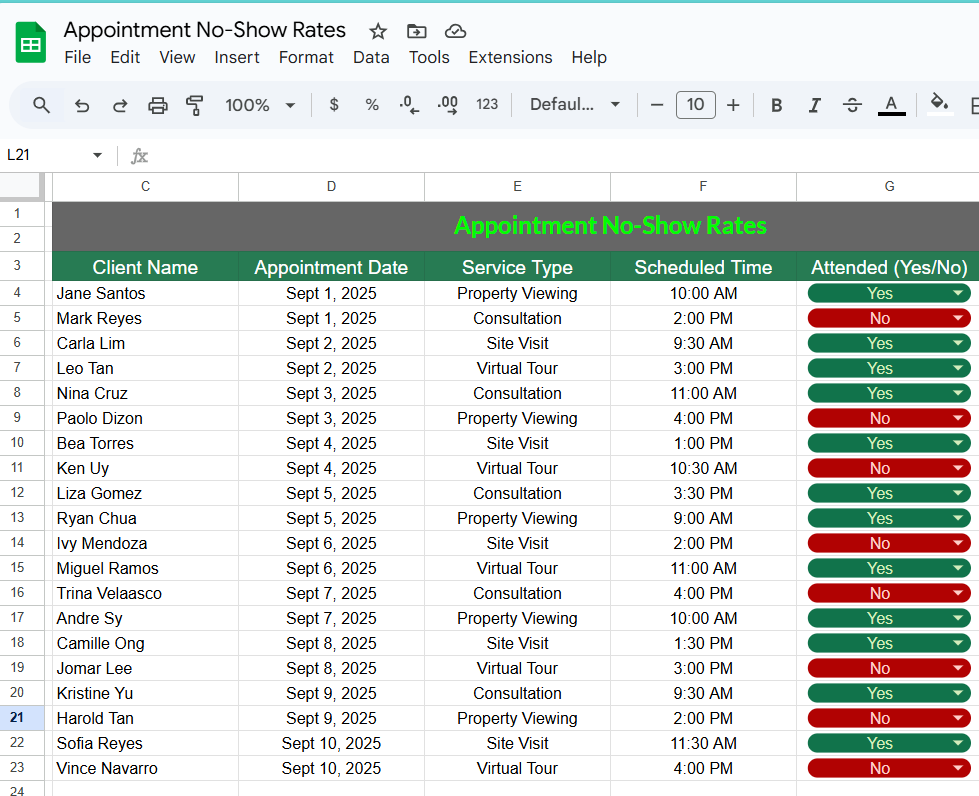Open the Google Sheets home icon
979x796 pixels.
(x=31, y=42)
